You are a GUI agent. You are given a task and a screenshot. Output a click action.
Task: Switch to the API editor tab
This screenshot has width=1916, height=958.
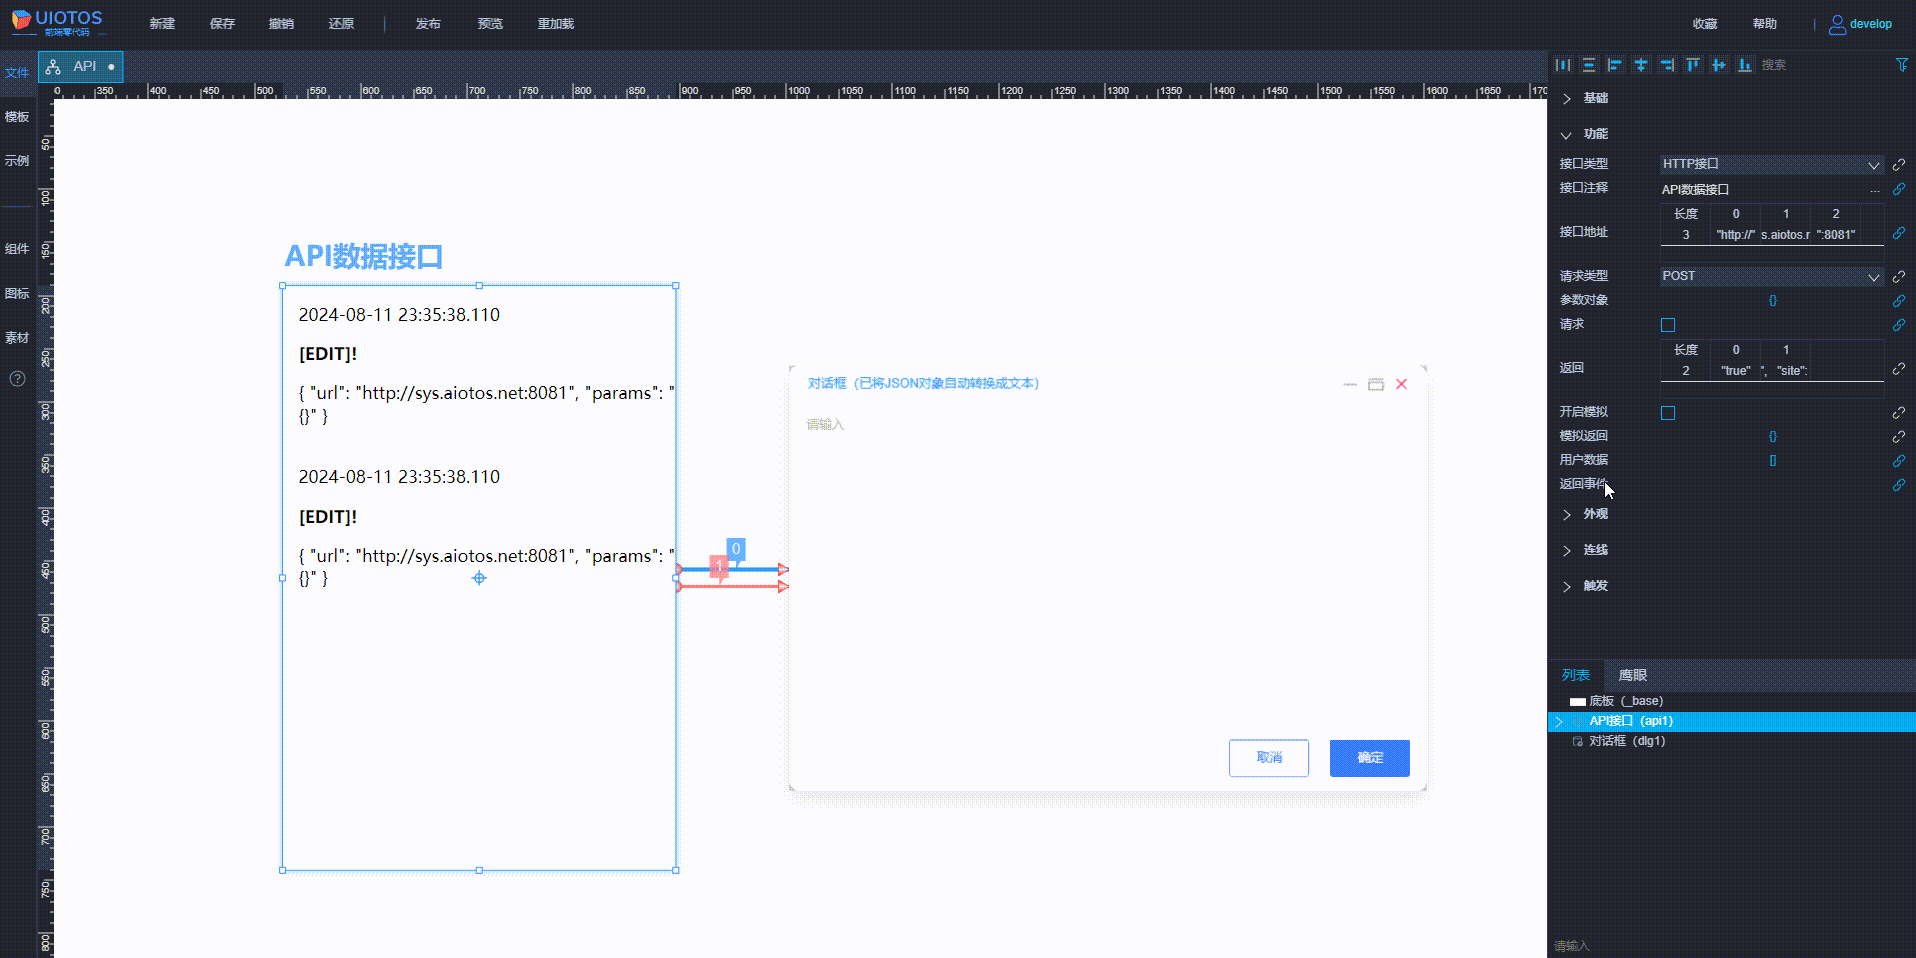[x=81, y=67]
